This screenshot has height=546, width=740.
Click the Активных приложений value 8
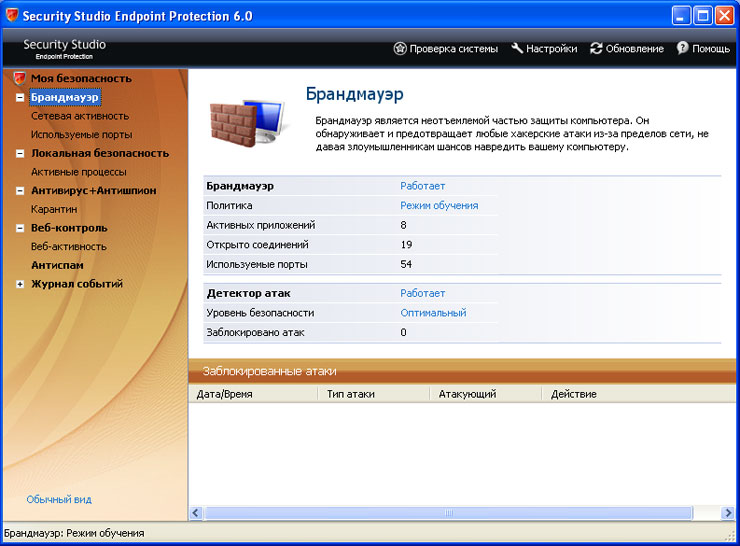pyautogui.click(x=403, y=225)
